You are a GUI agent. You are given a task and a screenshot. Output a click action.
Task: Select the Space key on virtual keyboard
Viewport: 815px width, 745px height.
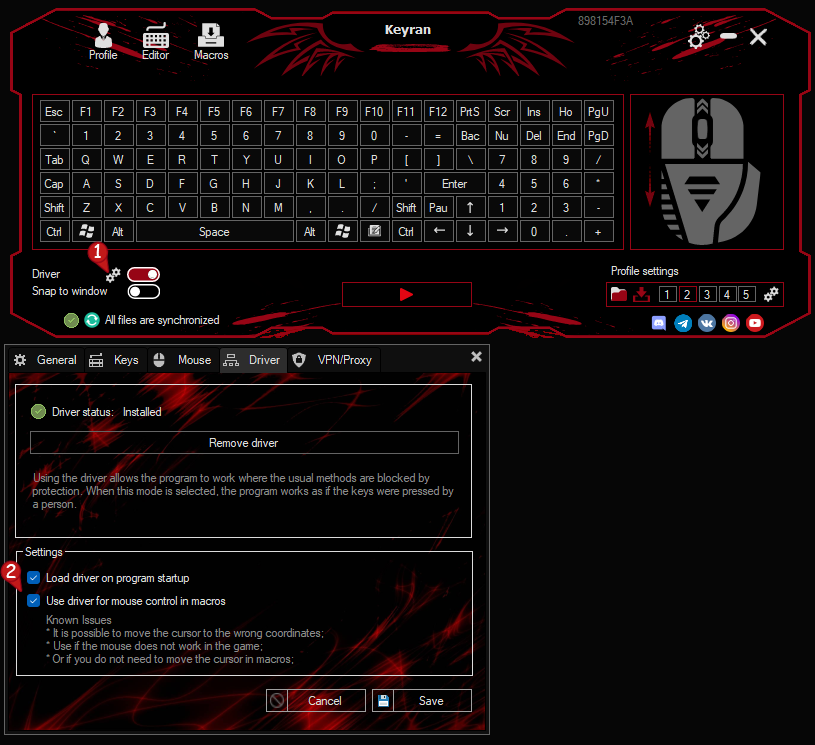point(214,232)
